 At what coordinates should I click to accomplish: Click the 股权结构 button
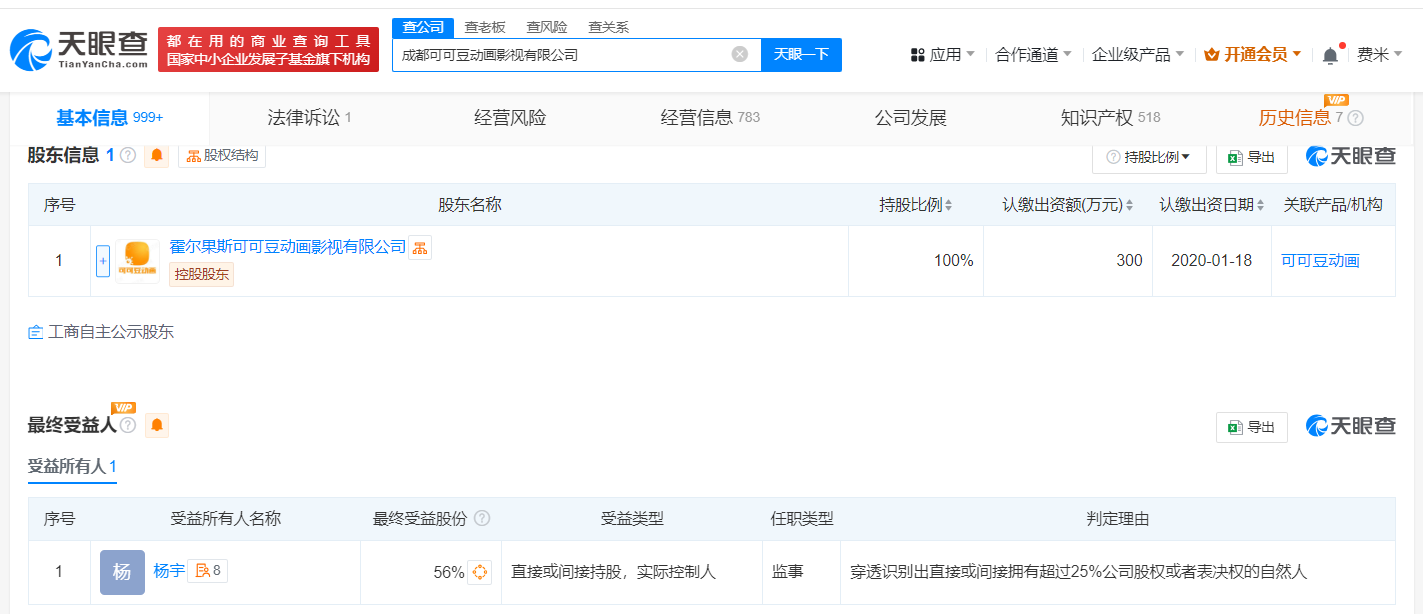222,156
